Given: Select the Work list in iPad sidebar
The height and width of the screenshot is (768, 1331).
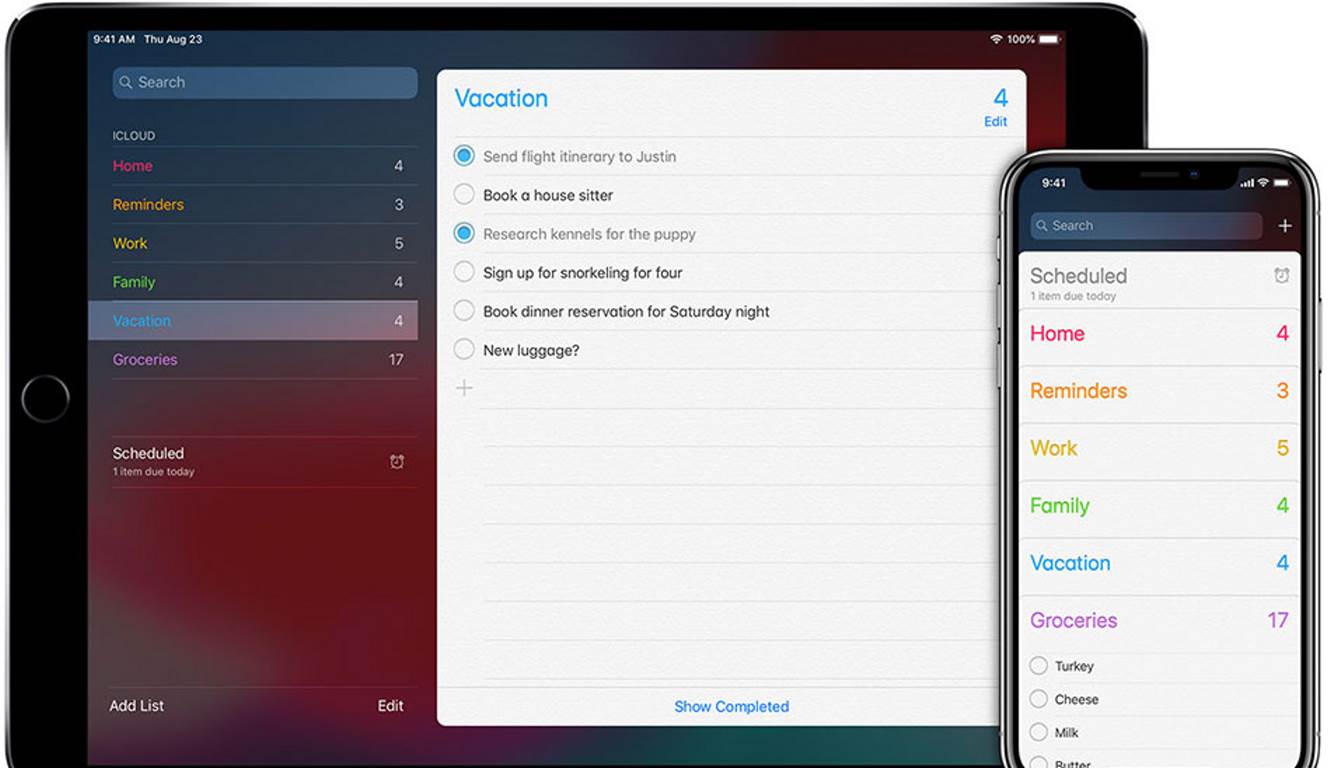Looking at the screenshot, I should coord(130,244).
